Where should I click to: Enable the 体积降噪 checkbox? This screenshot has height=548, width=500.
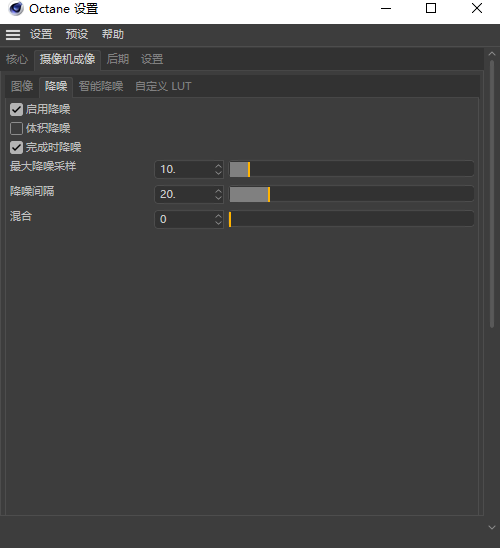16,128
